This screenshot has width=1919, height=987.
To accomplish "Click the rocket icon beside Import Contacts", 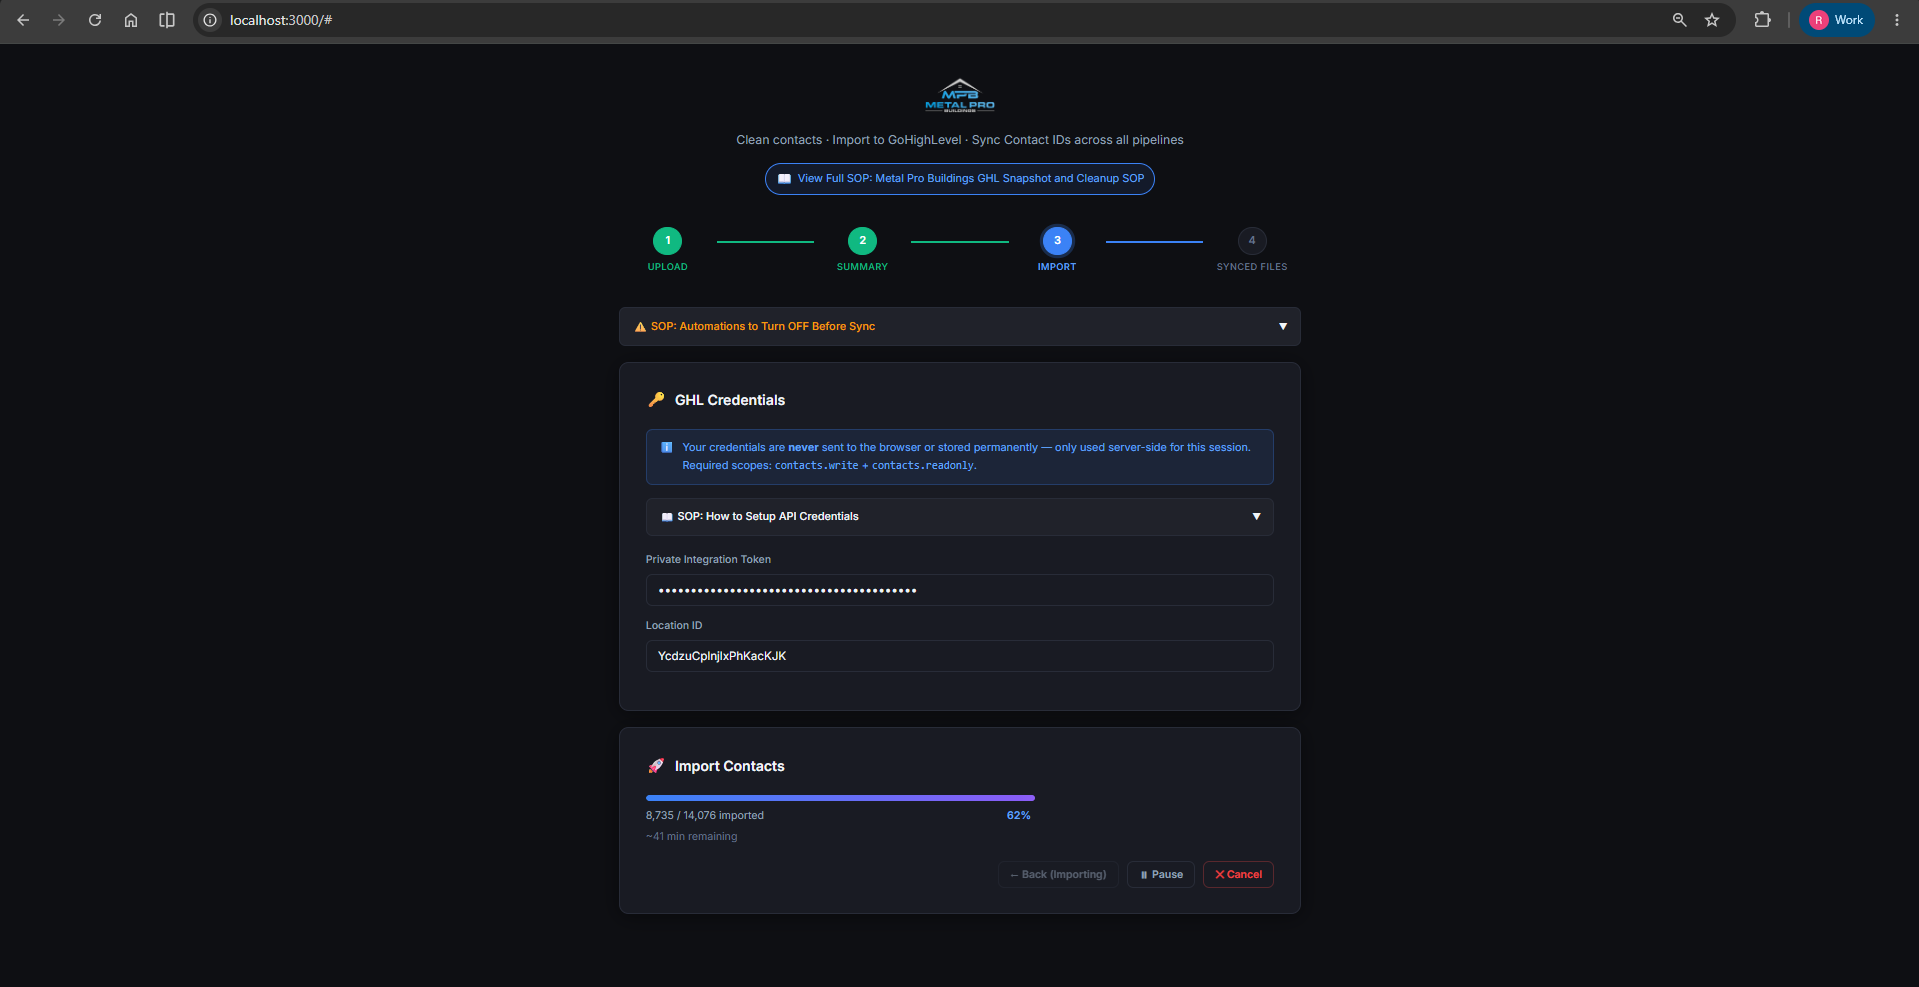I will tap(656, 766).
